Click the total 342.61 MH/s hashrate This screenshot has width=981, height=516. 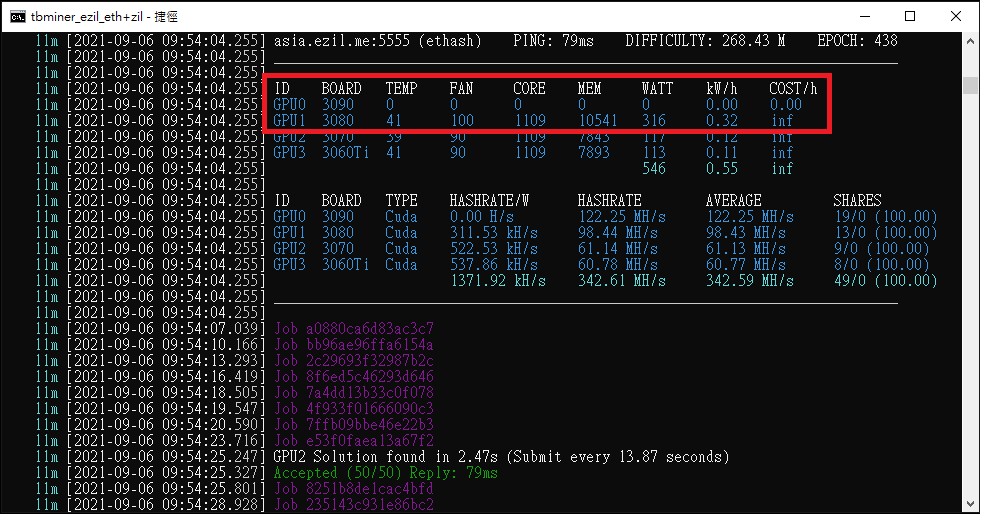click(x=622, y=281)
